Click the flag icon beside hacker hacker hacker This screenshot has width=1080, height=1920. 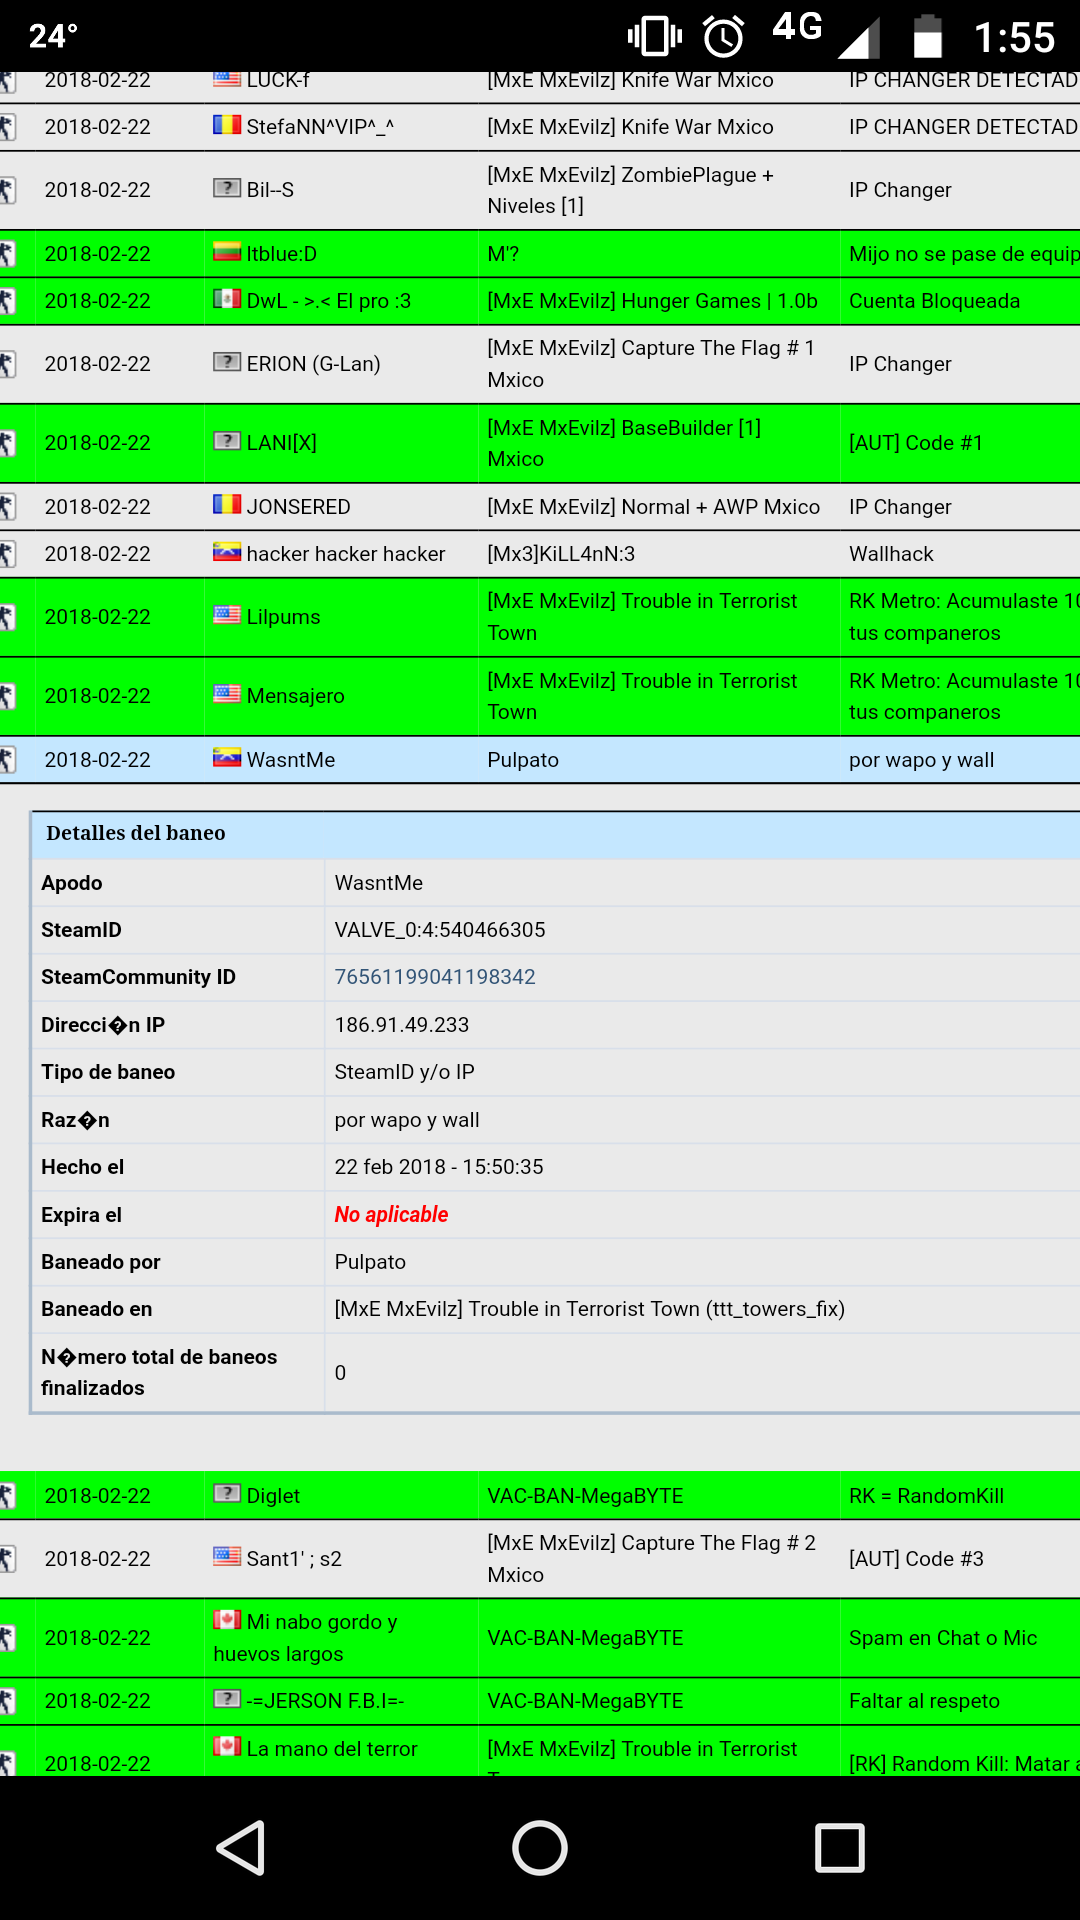227,552
